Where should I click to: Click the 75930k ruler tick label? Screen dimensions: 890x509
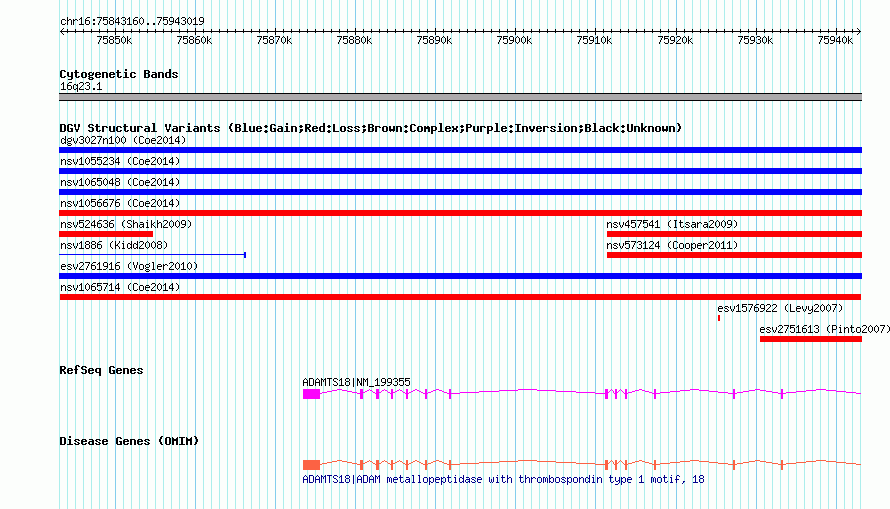[x=755, y=40]
